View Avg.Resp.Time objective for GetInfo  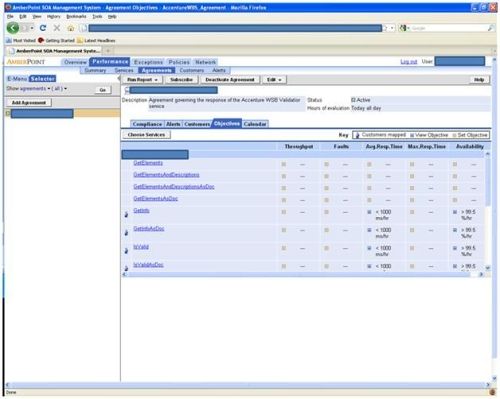369,212
